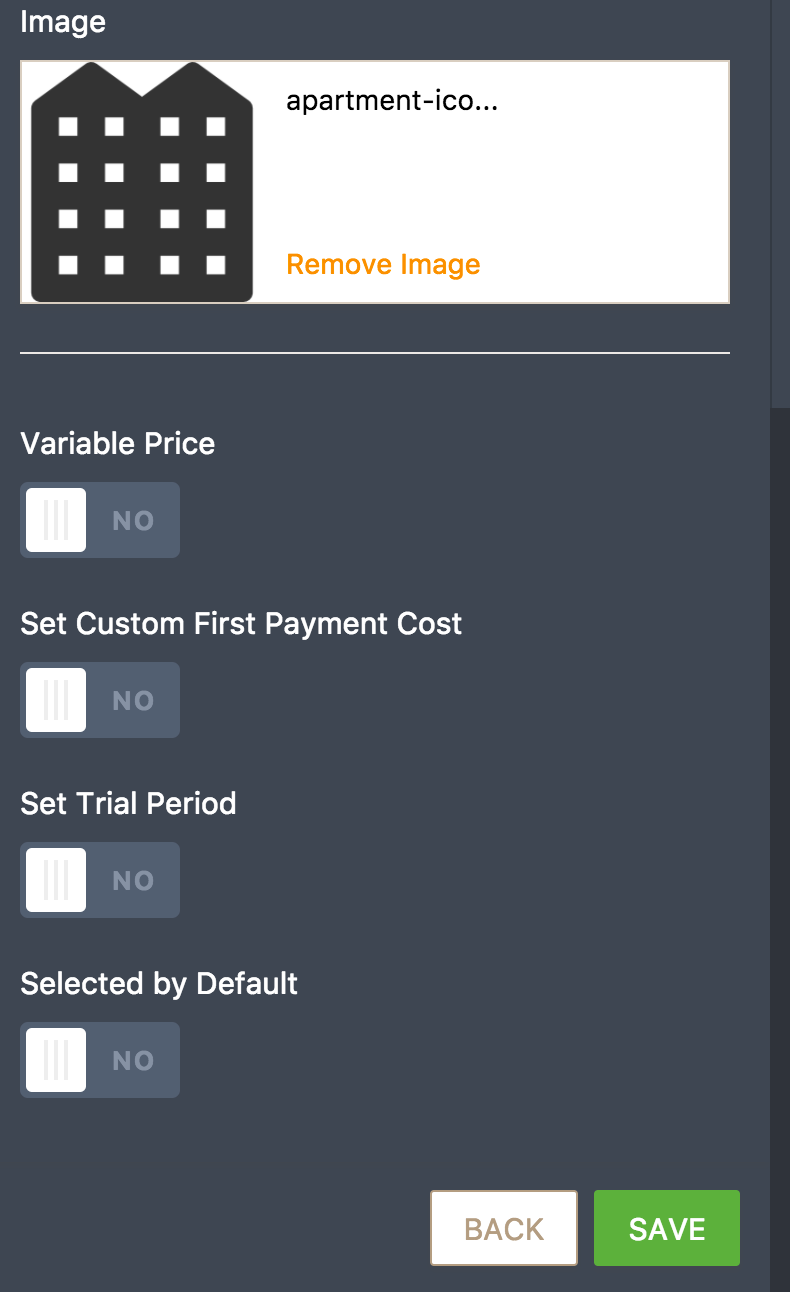Click the NO label under Set Trial Period

click(x=133, y=880)
